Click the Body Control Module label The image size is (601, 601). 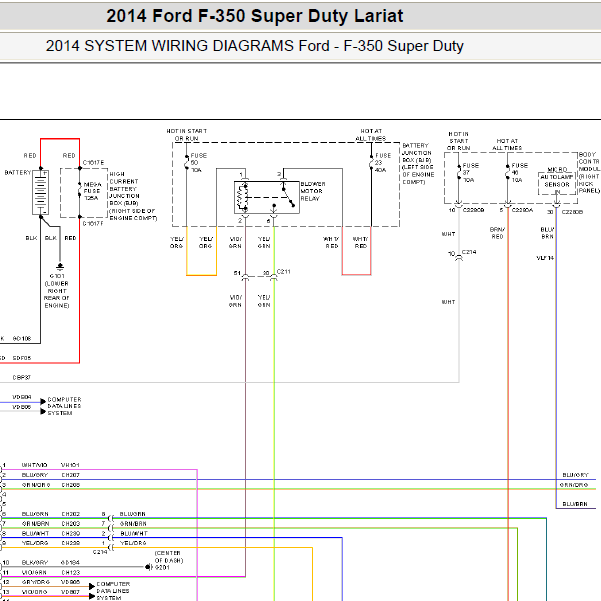(x=589, y=172)
